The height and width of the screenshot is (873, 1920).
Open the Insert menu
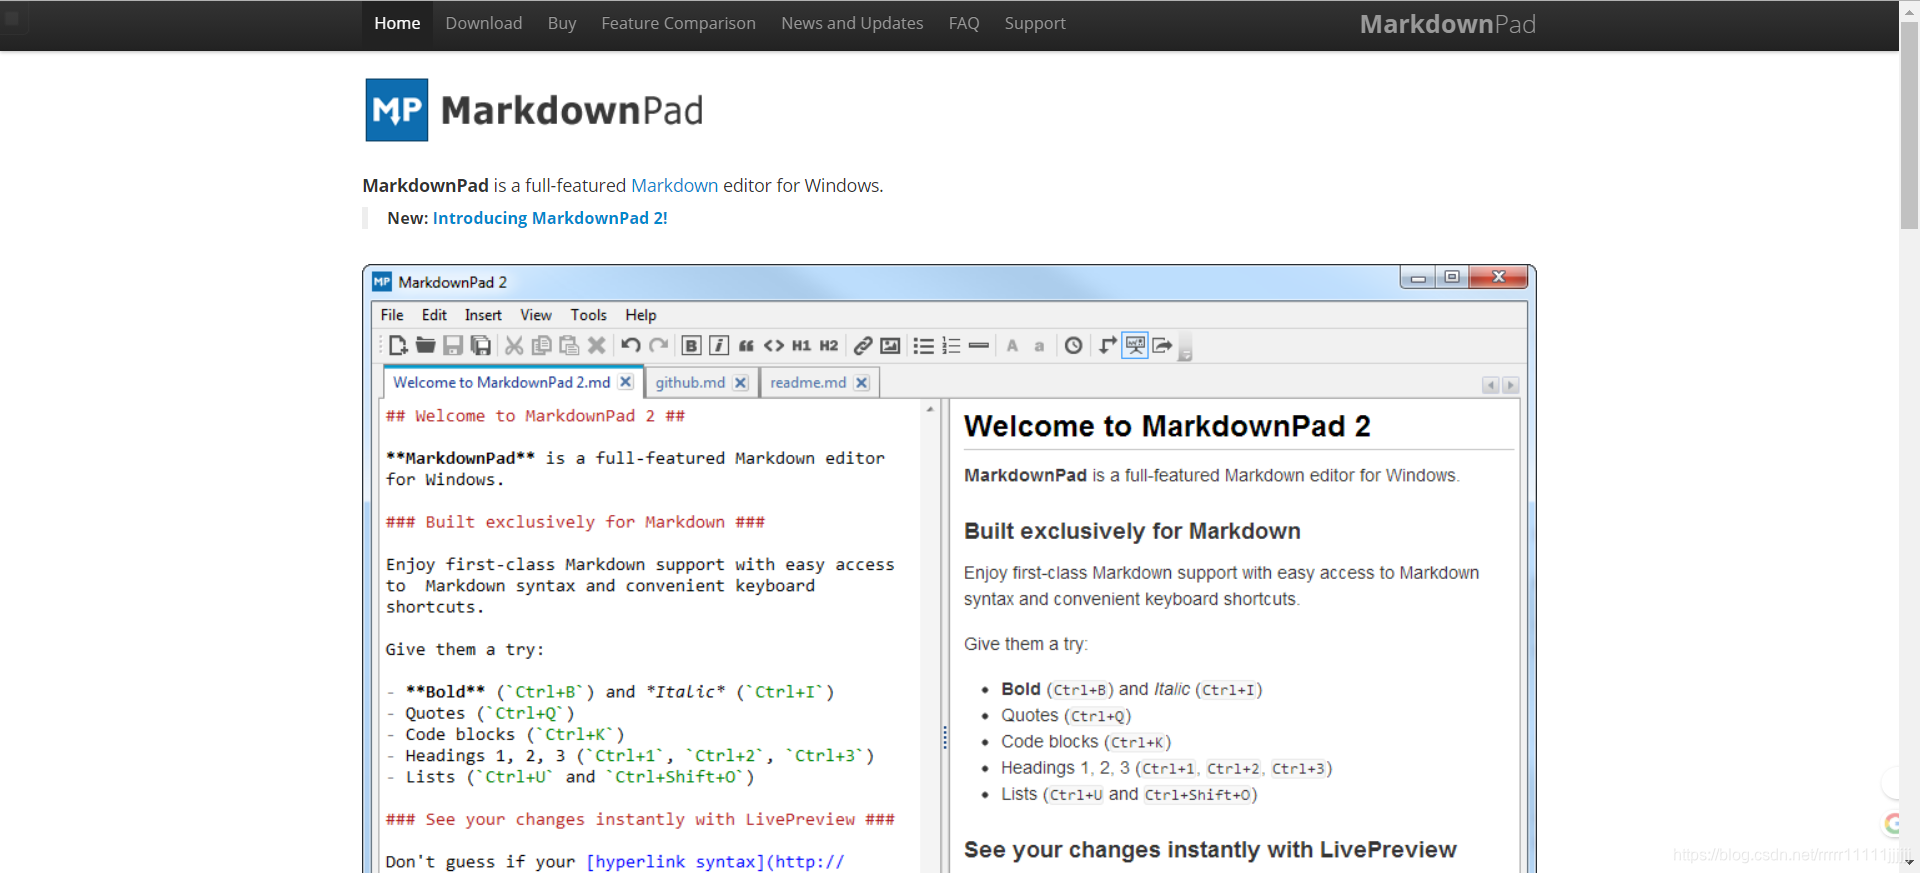pyautogui.click(x=483, y=315)
